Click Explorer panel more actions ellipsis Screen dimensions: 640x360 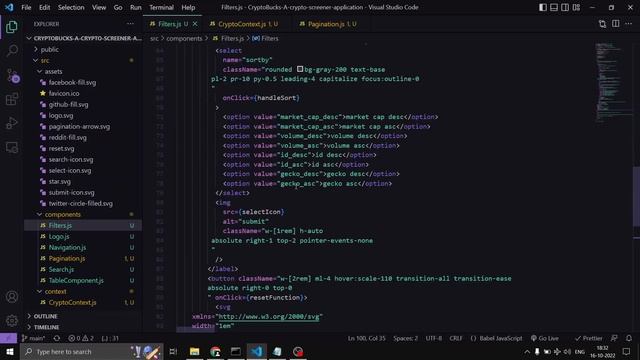(x=130, y=24)
